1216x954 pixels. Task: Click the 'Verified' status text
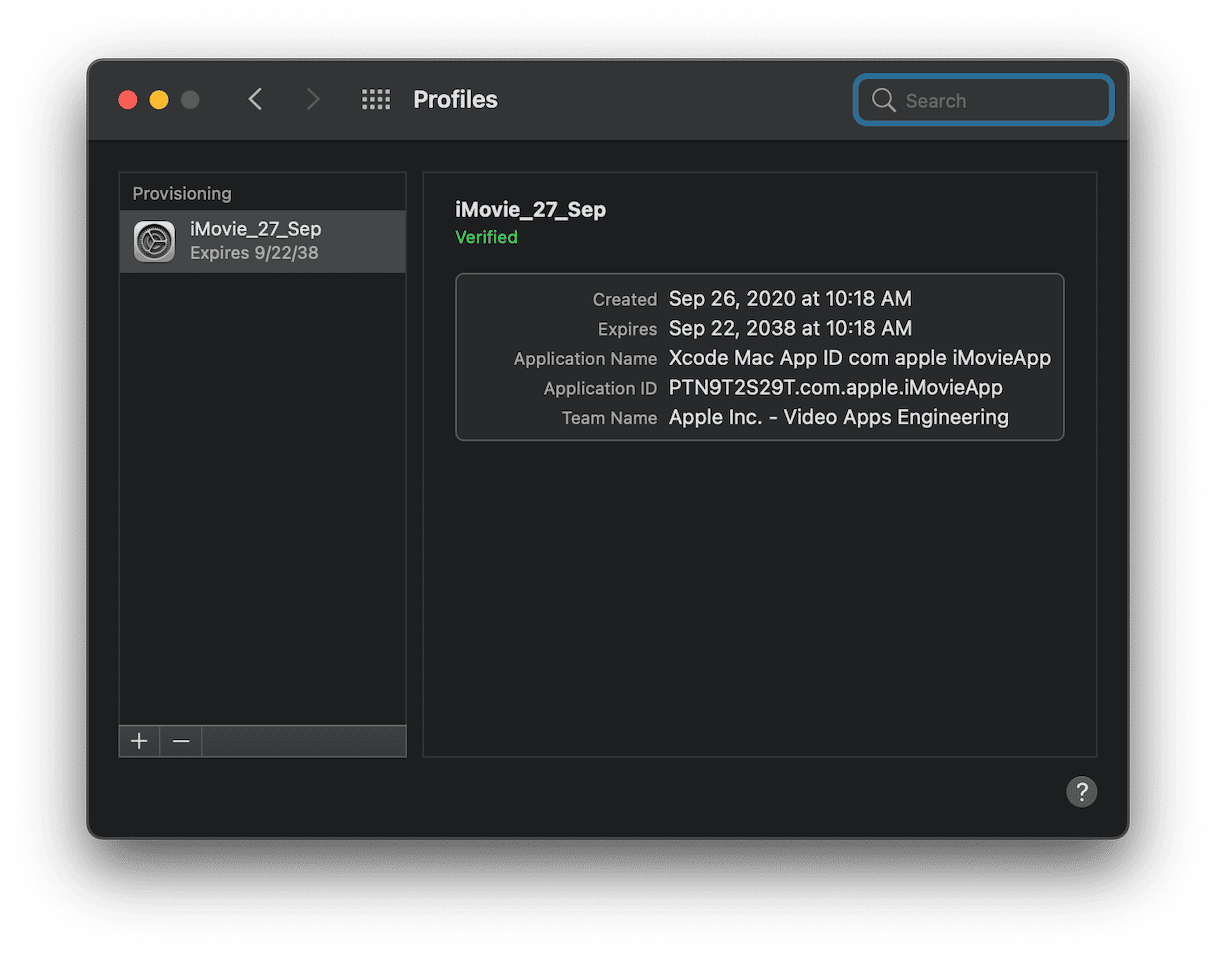486,237
